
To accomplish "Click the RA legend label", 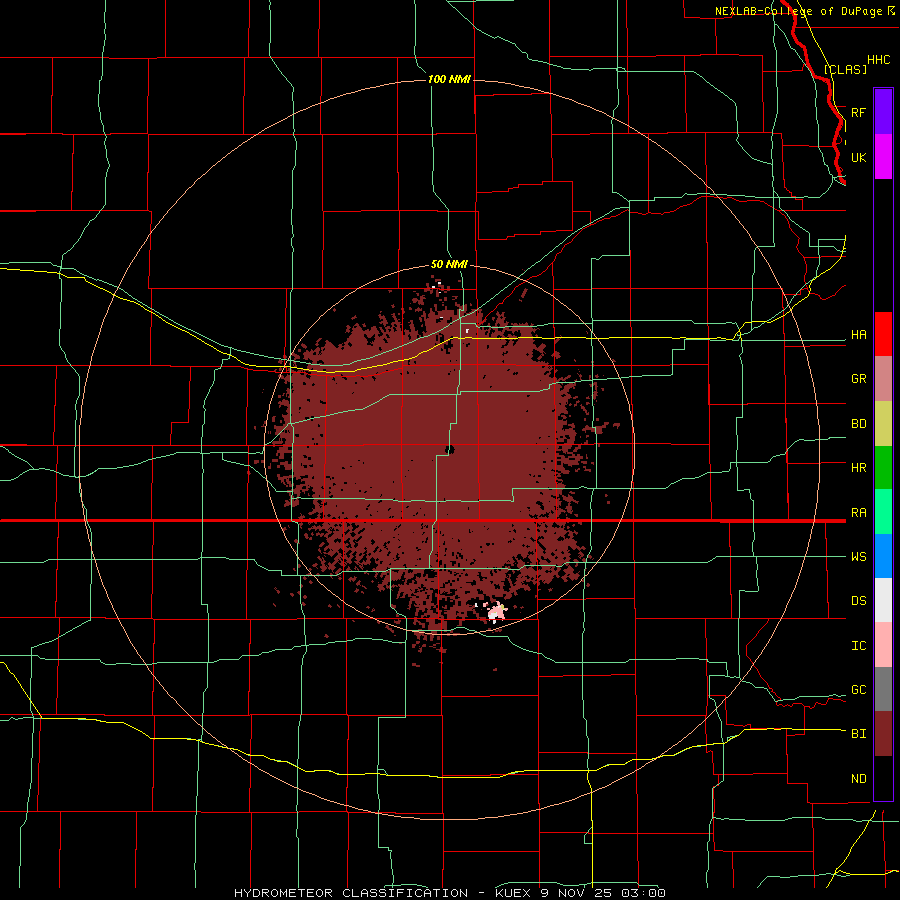I will point(859,513).
